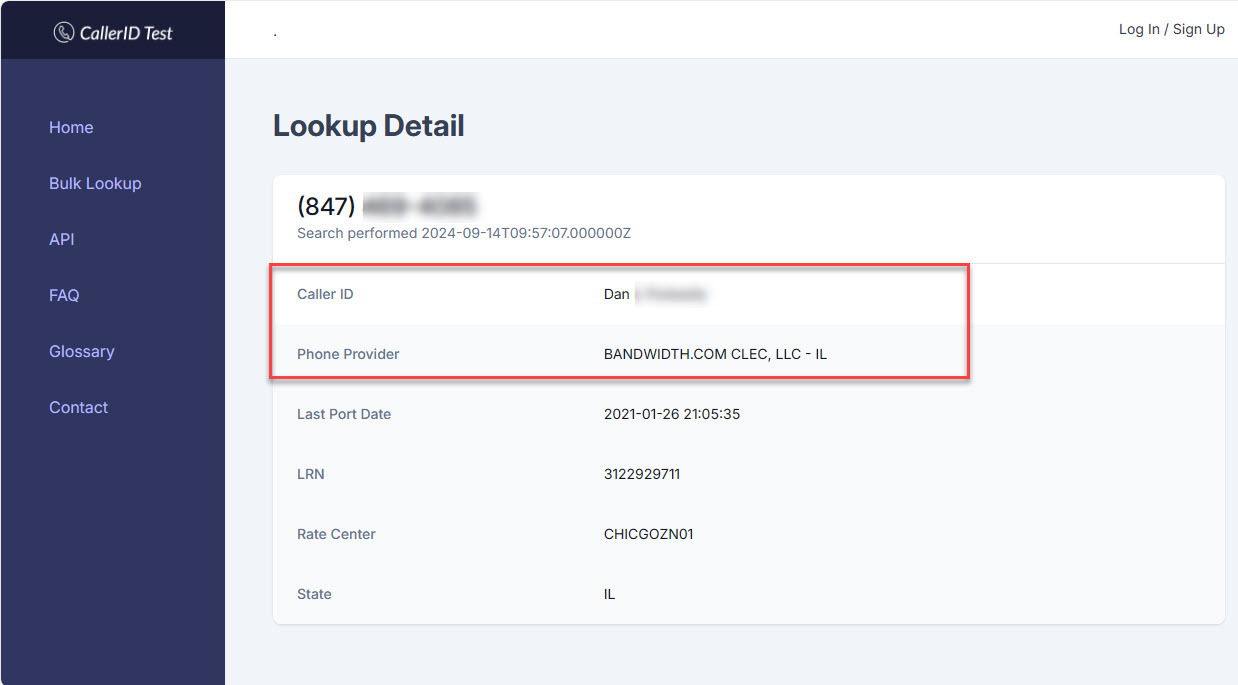The width and height of the screenshot is (1238, 685).
Task: Select the Last Port Date value 2021-01-26
Action: [672, 414]
